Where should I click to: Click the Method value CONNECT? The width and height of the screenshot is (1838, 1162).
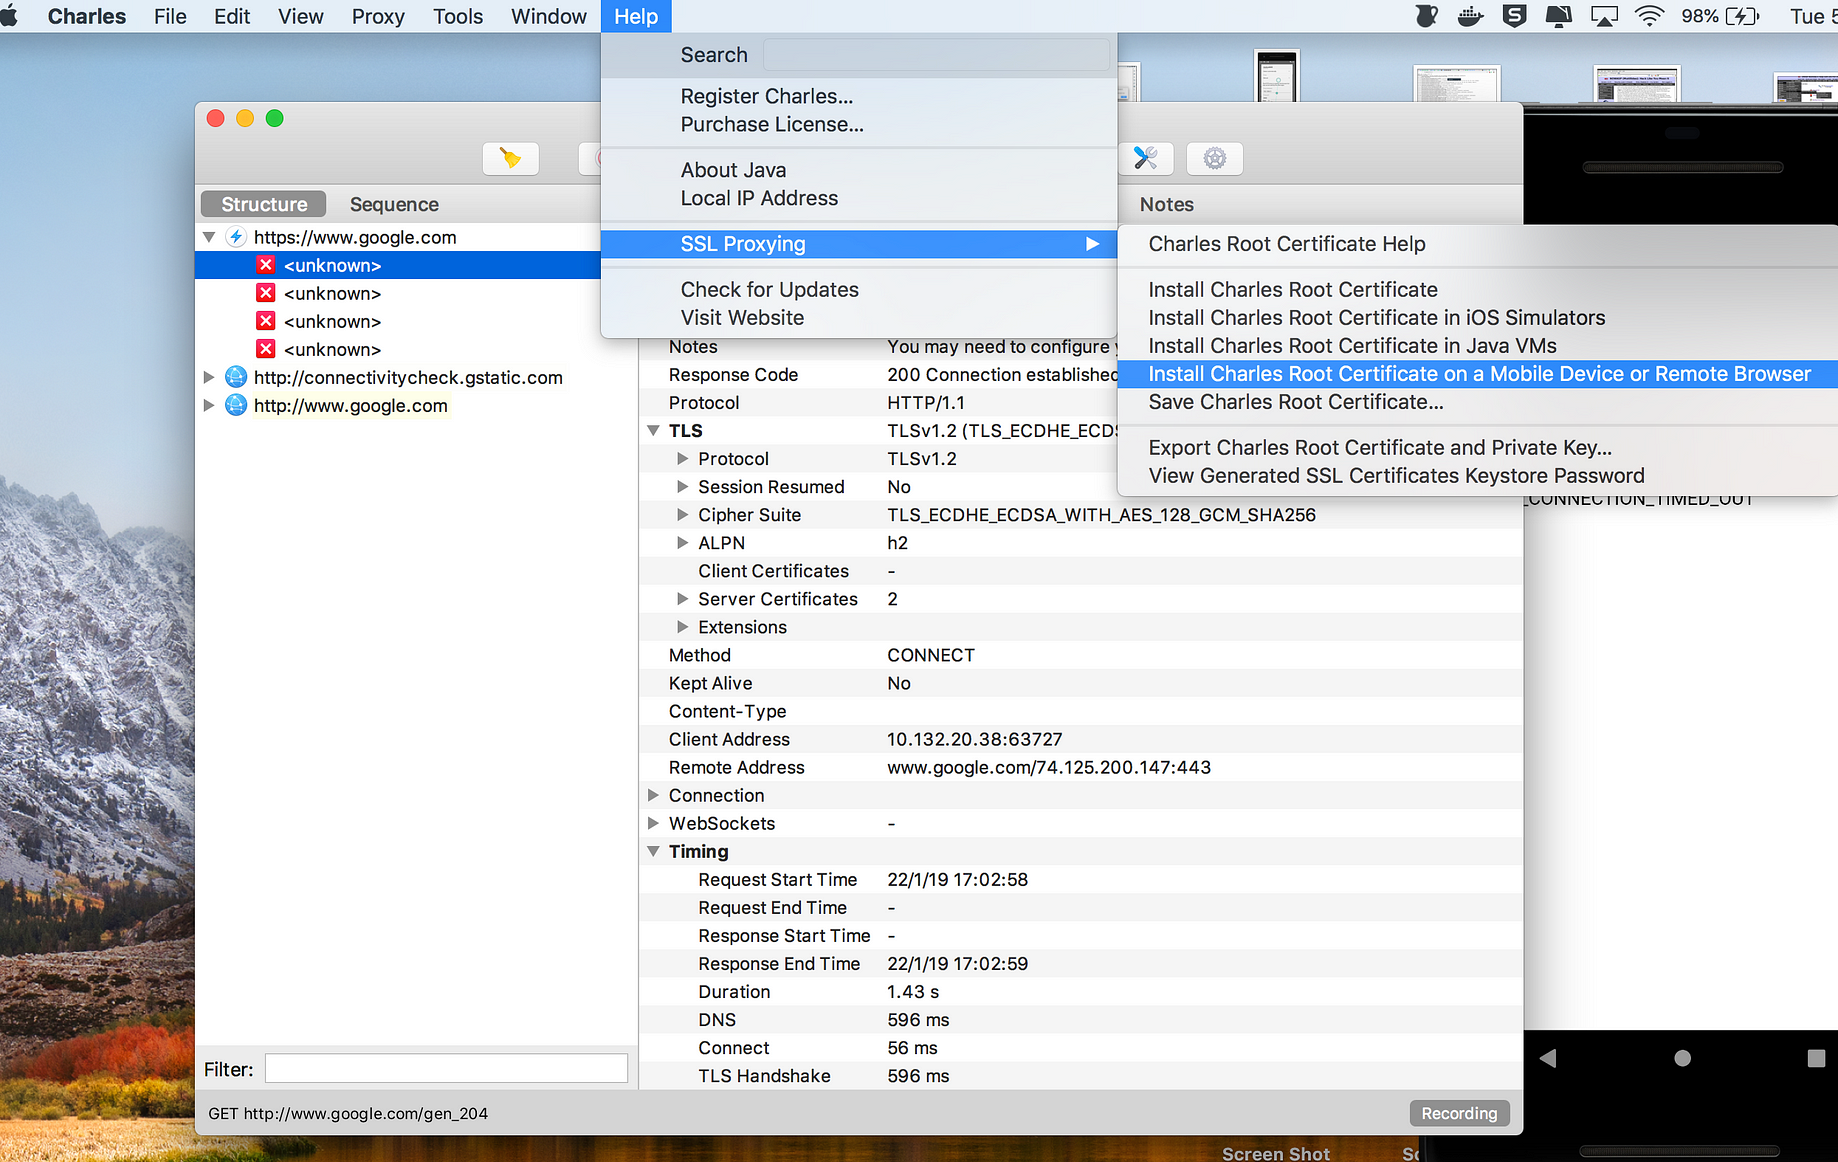point(930,655)
